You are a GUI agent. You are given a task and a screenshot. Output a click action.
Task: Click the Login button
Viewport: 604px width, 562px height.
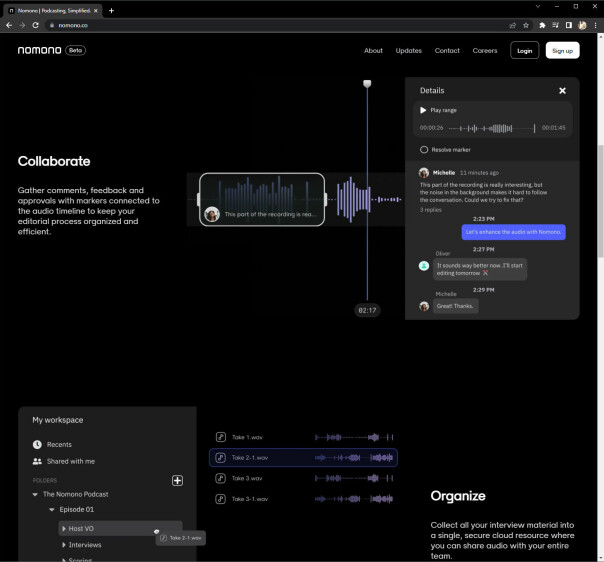(x=524, y=50)
